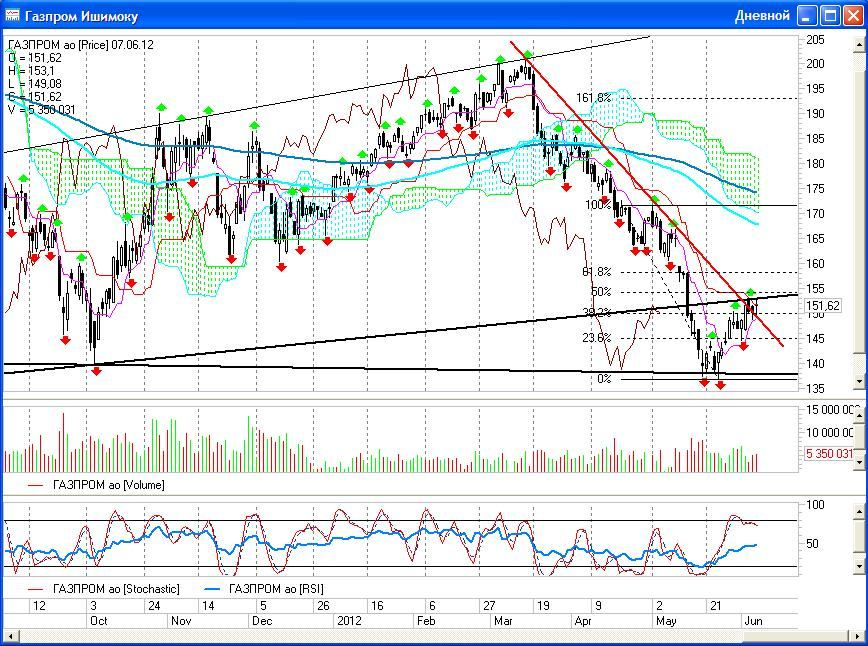Click the "May" month label
Image resolution: width=868 pixels, height=646 pixels.
[x=666, y=621]
